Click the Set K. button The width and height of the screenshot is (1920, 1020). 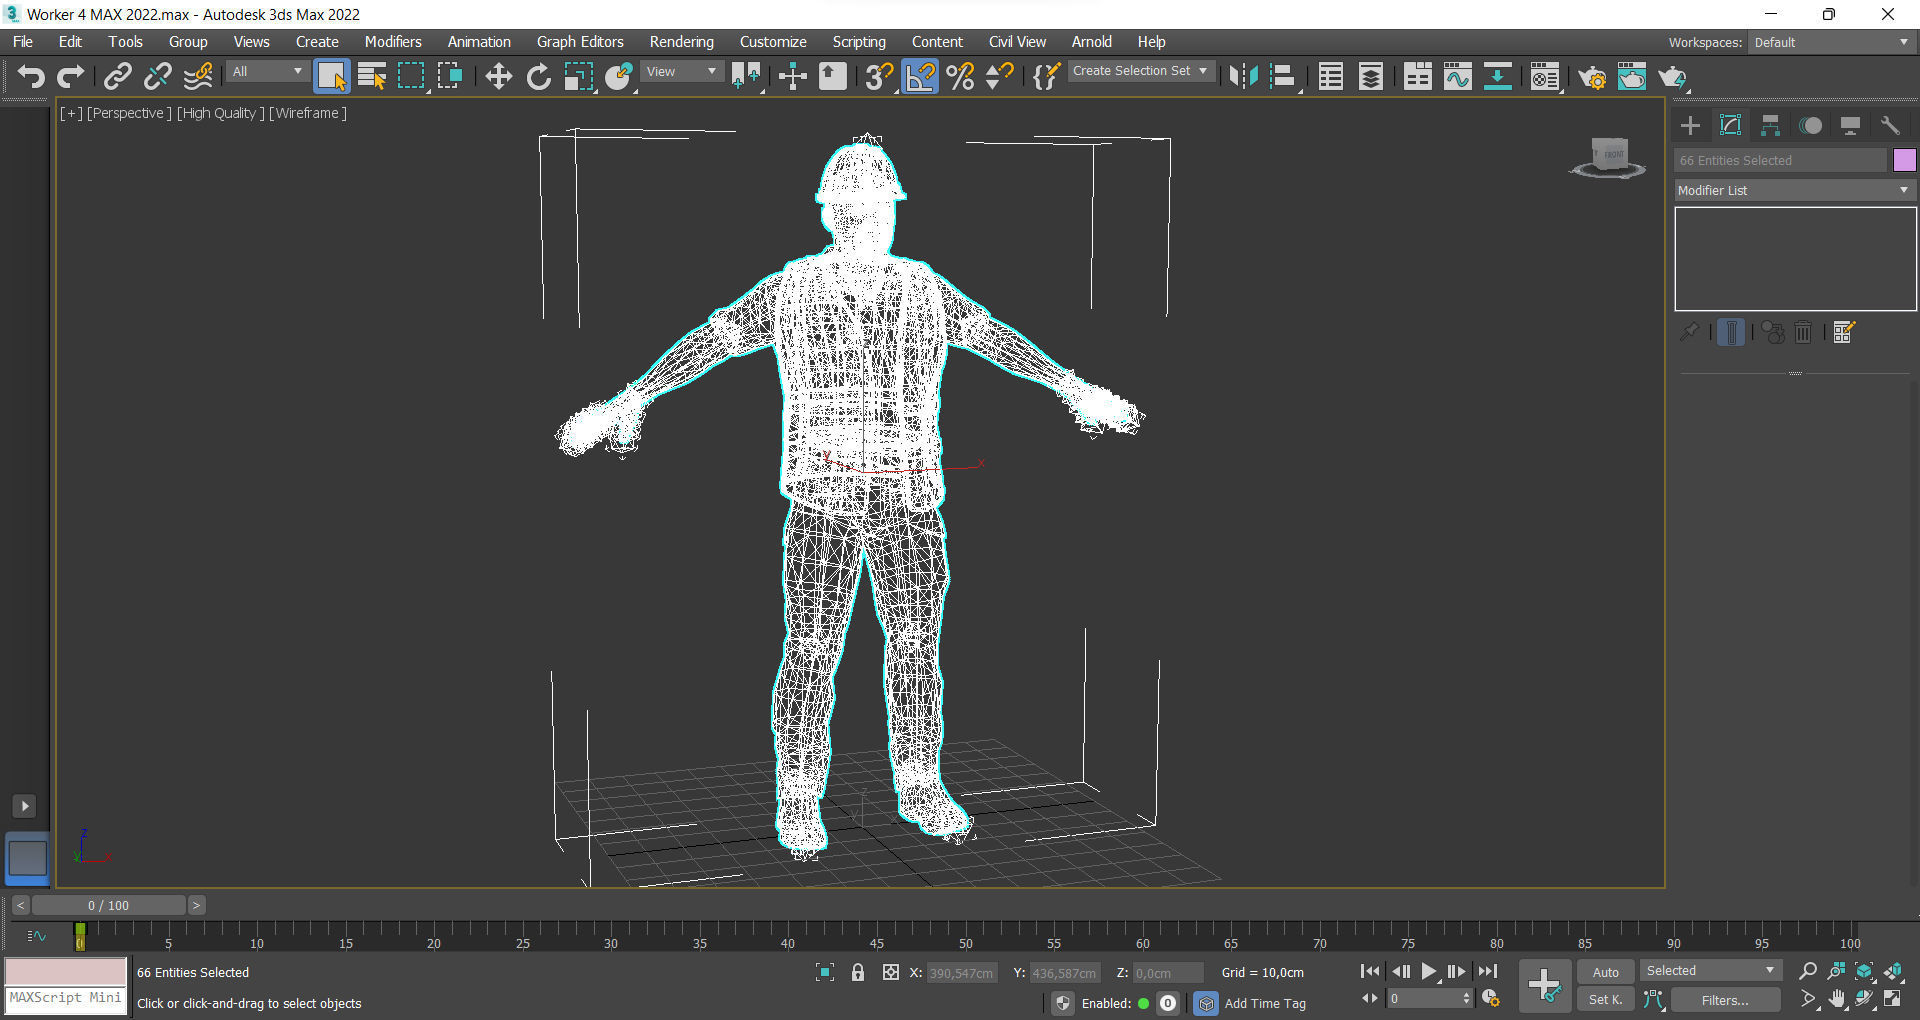pyautogui.click(x=1605, y=999)
